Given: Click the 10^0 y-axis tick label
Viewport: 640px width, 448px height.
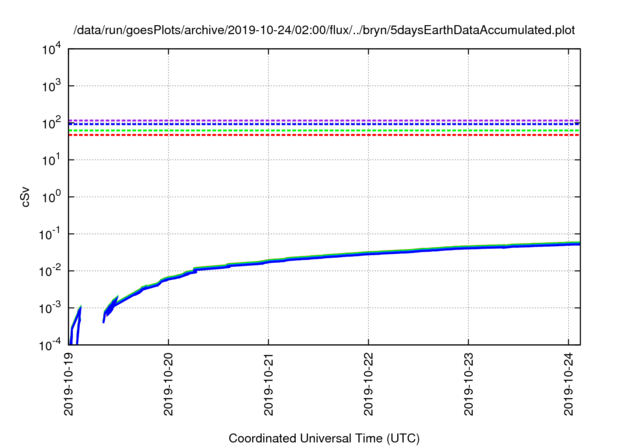Looking at the screenshot, I should (51, 197).
